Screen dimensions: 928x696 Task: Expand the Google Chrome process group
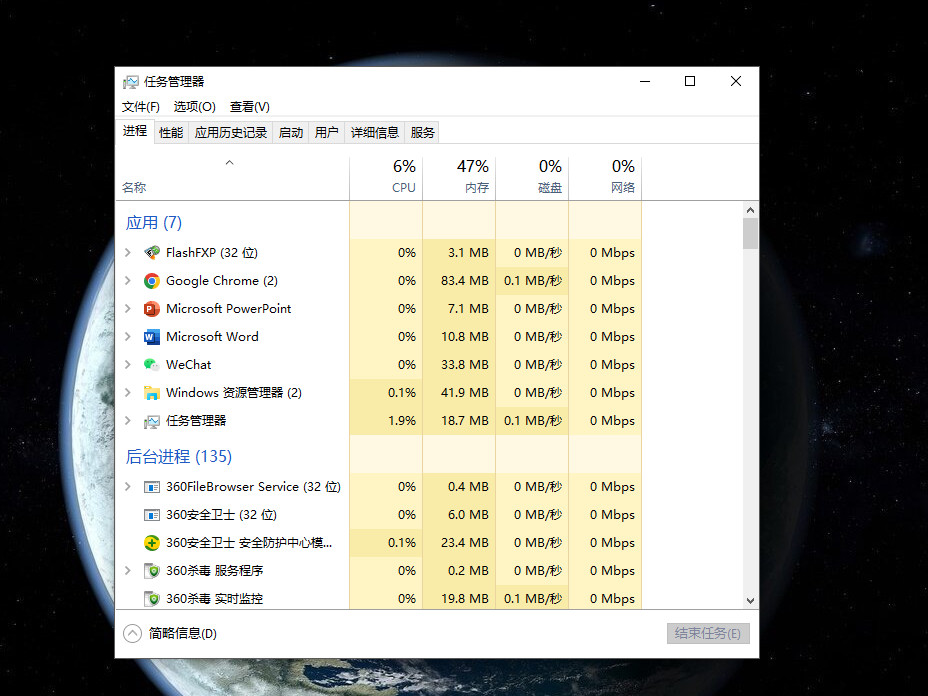[128, 281]
